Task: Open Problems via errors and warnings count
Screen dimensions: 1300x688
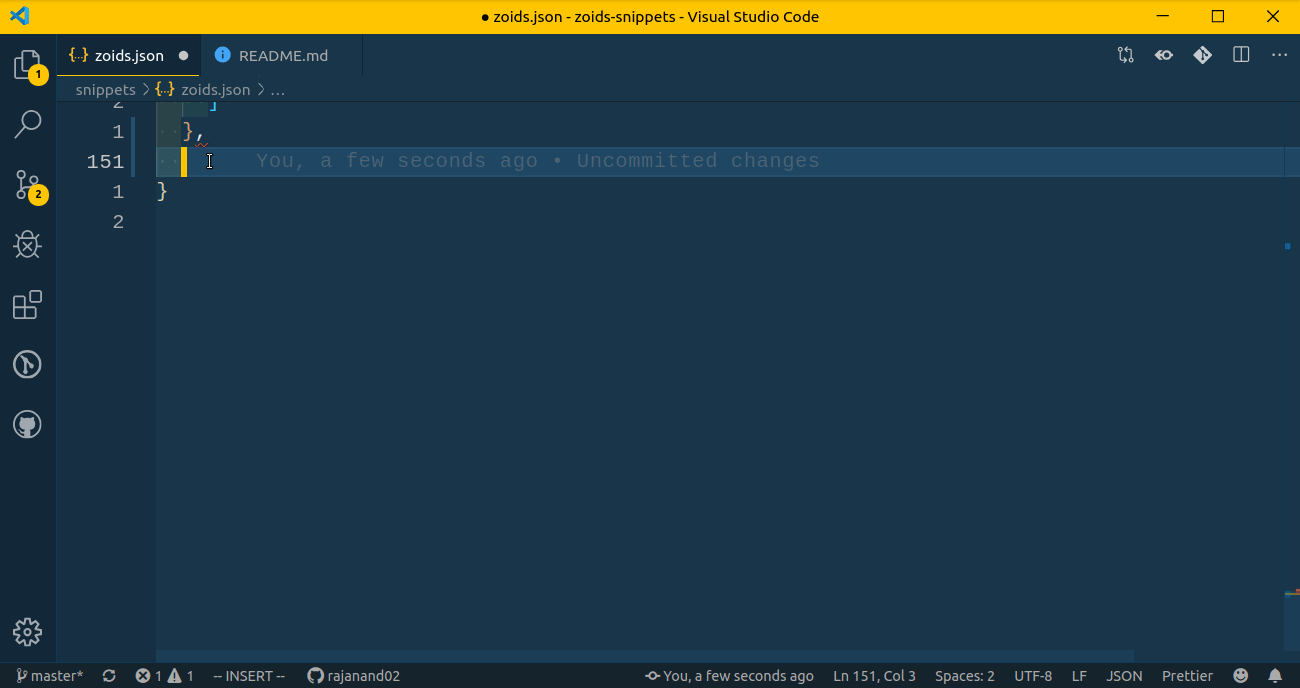Action: pyautogui.click(x=165, y=676)
